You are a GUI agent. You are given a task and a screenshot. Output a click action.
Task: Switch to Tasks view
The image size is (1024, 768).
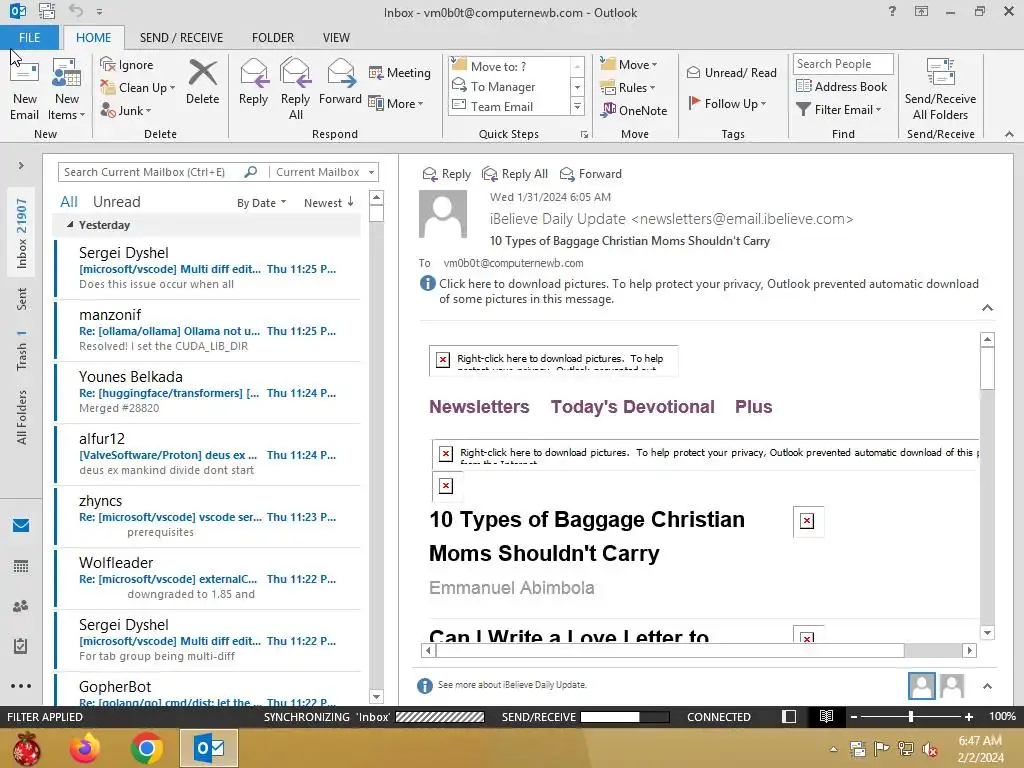[x=21, y=646]
